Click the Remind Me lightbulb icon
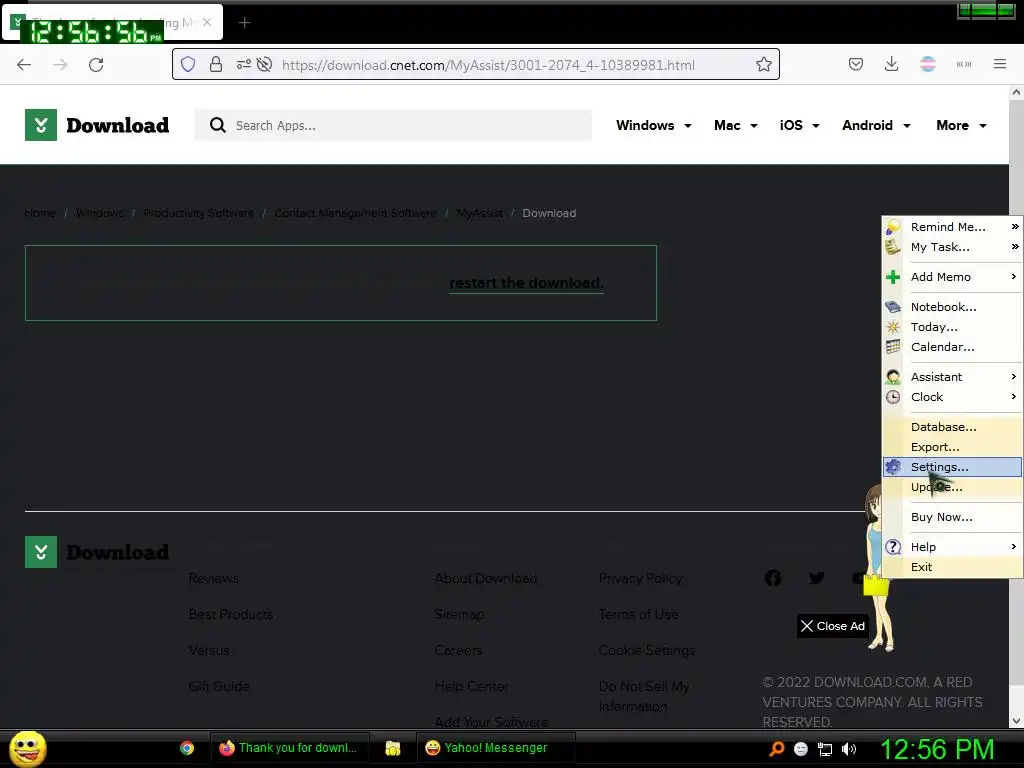This screenshot has width=1024, height=768. [x=893, y=227]
